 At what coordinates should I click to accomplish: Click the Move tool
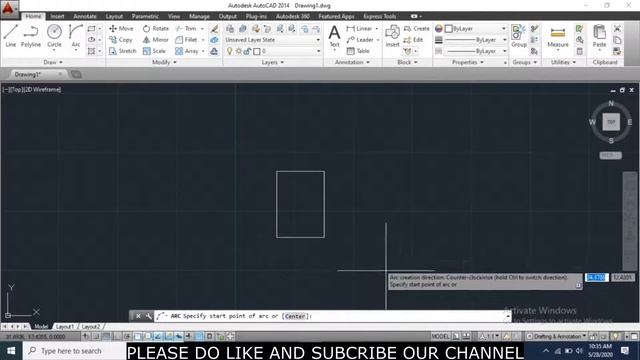pyautogui.click(x=121, y=29)
